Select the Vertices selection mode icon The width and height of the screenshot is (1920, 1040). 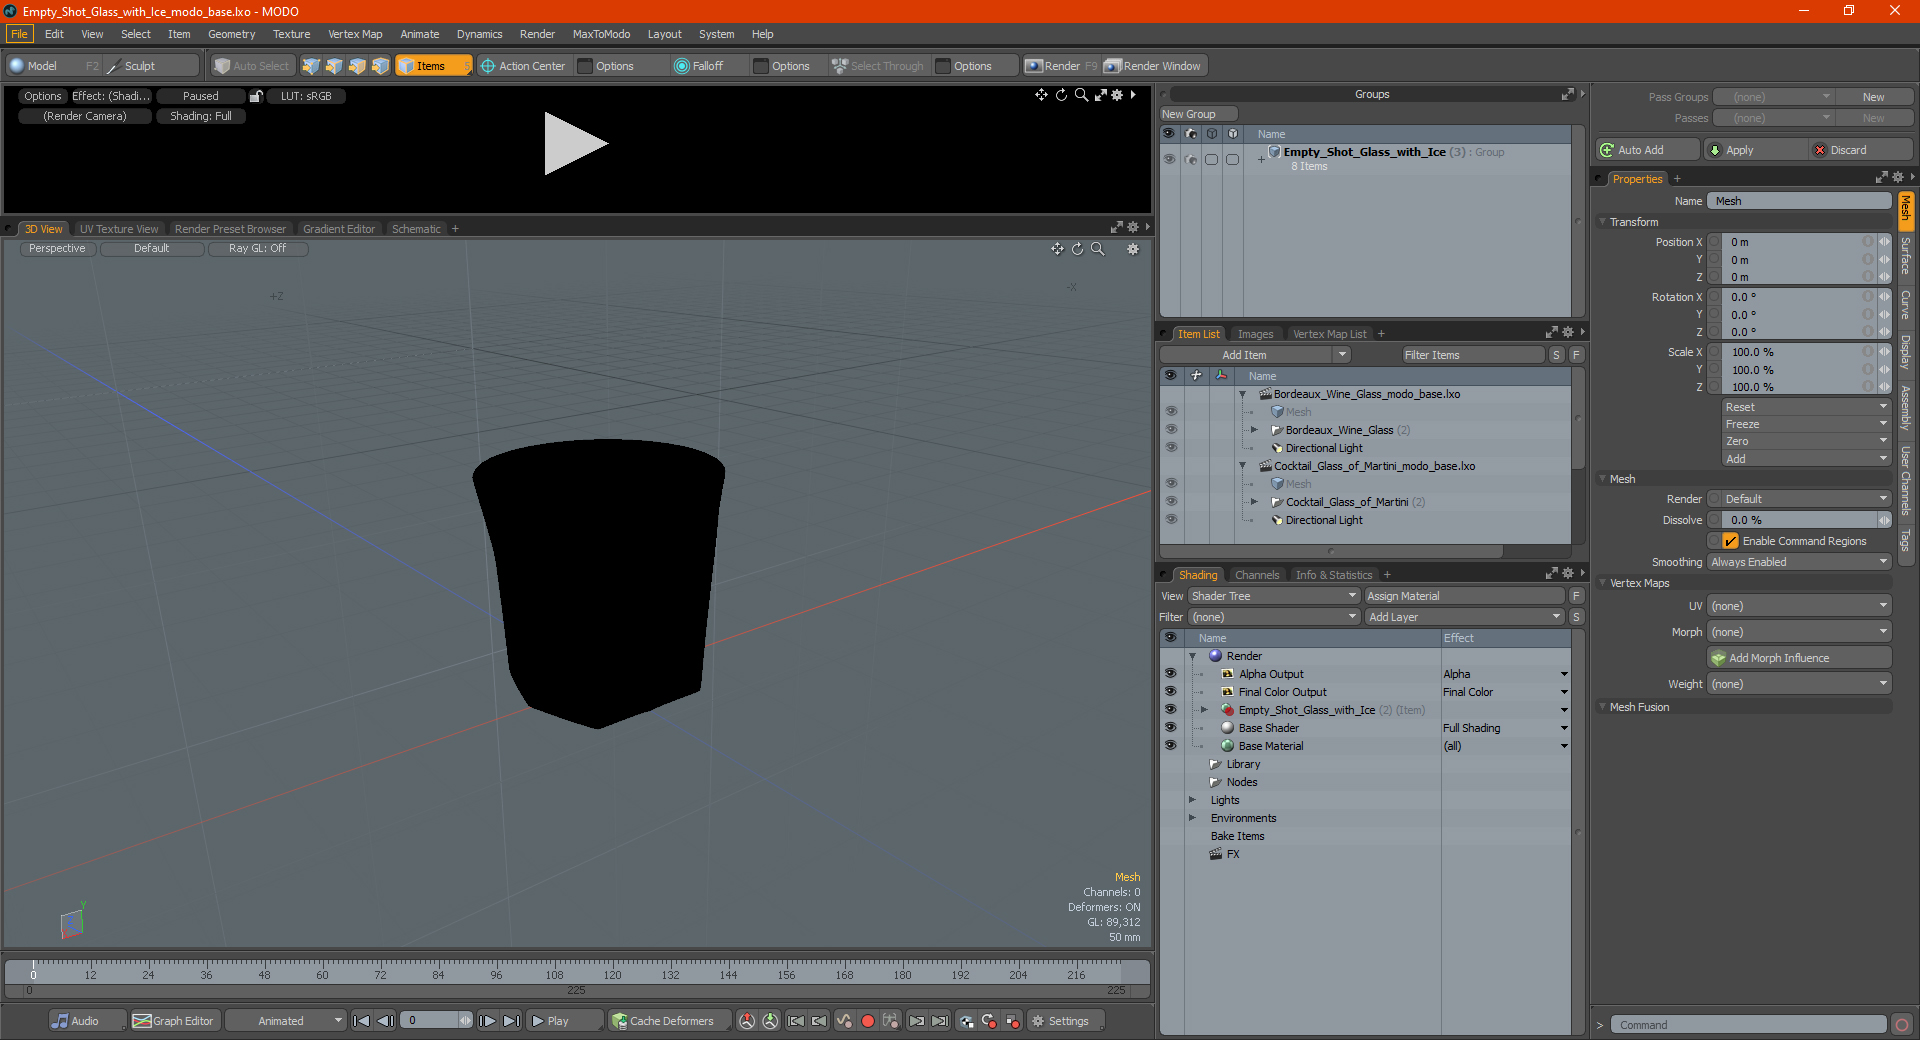click(311, 66)
